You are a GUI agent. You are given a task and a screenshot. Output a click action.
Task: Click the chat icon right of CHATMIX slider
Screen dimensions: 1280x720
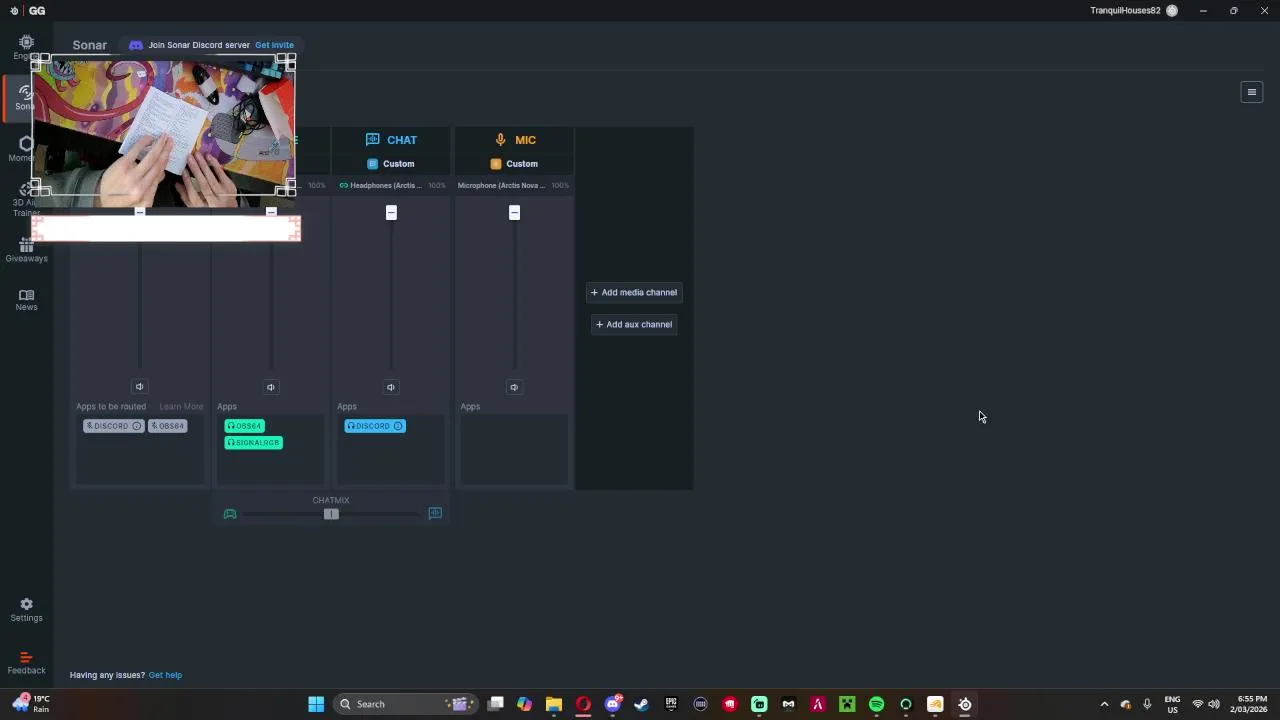pos(435,513)
